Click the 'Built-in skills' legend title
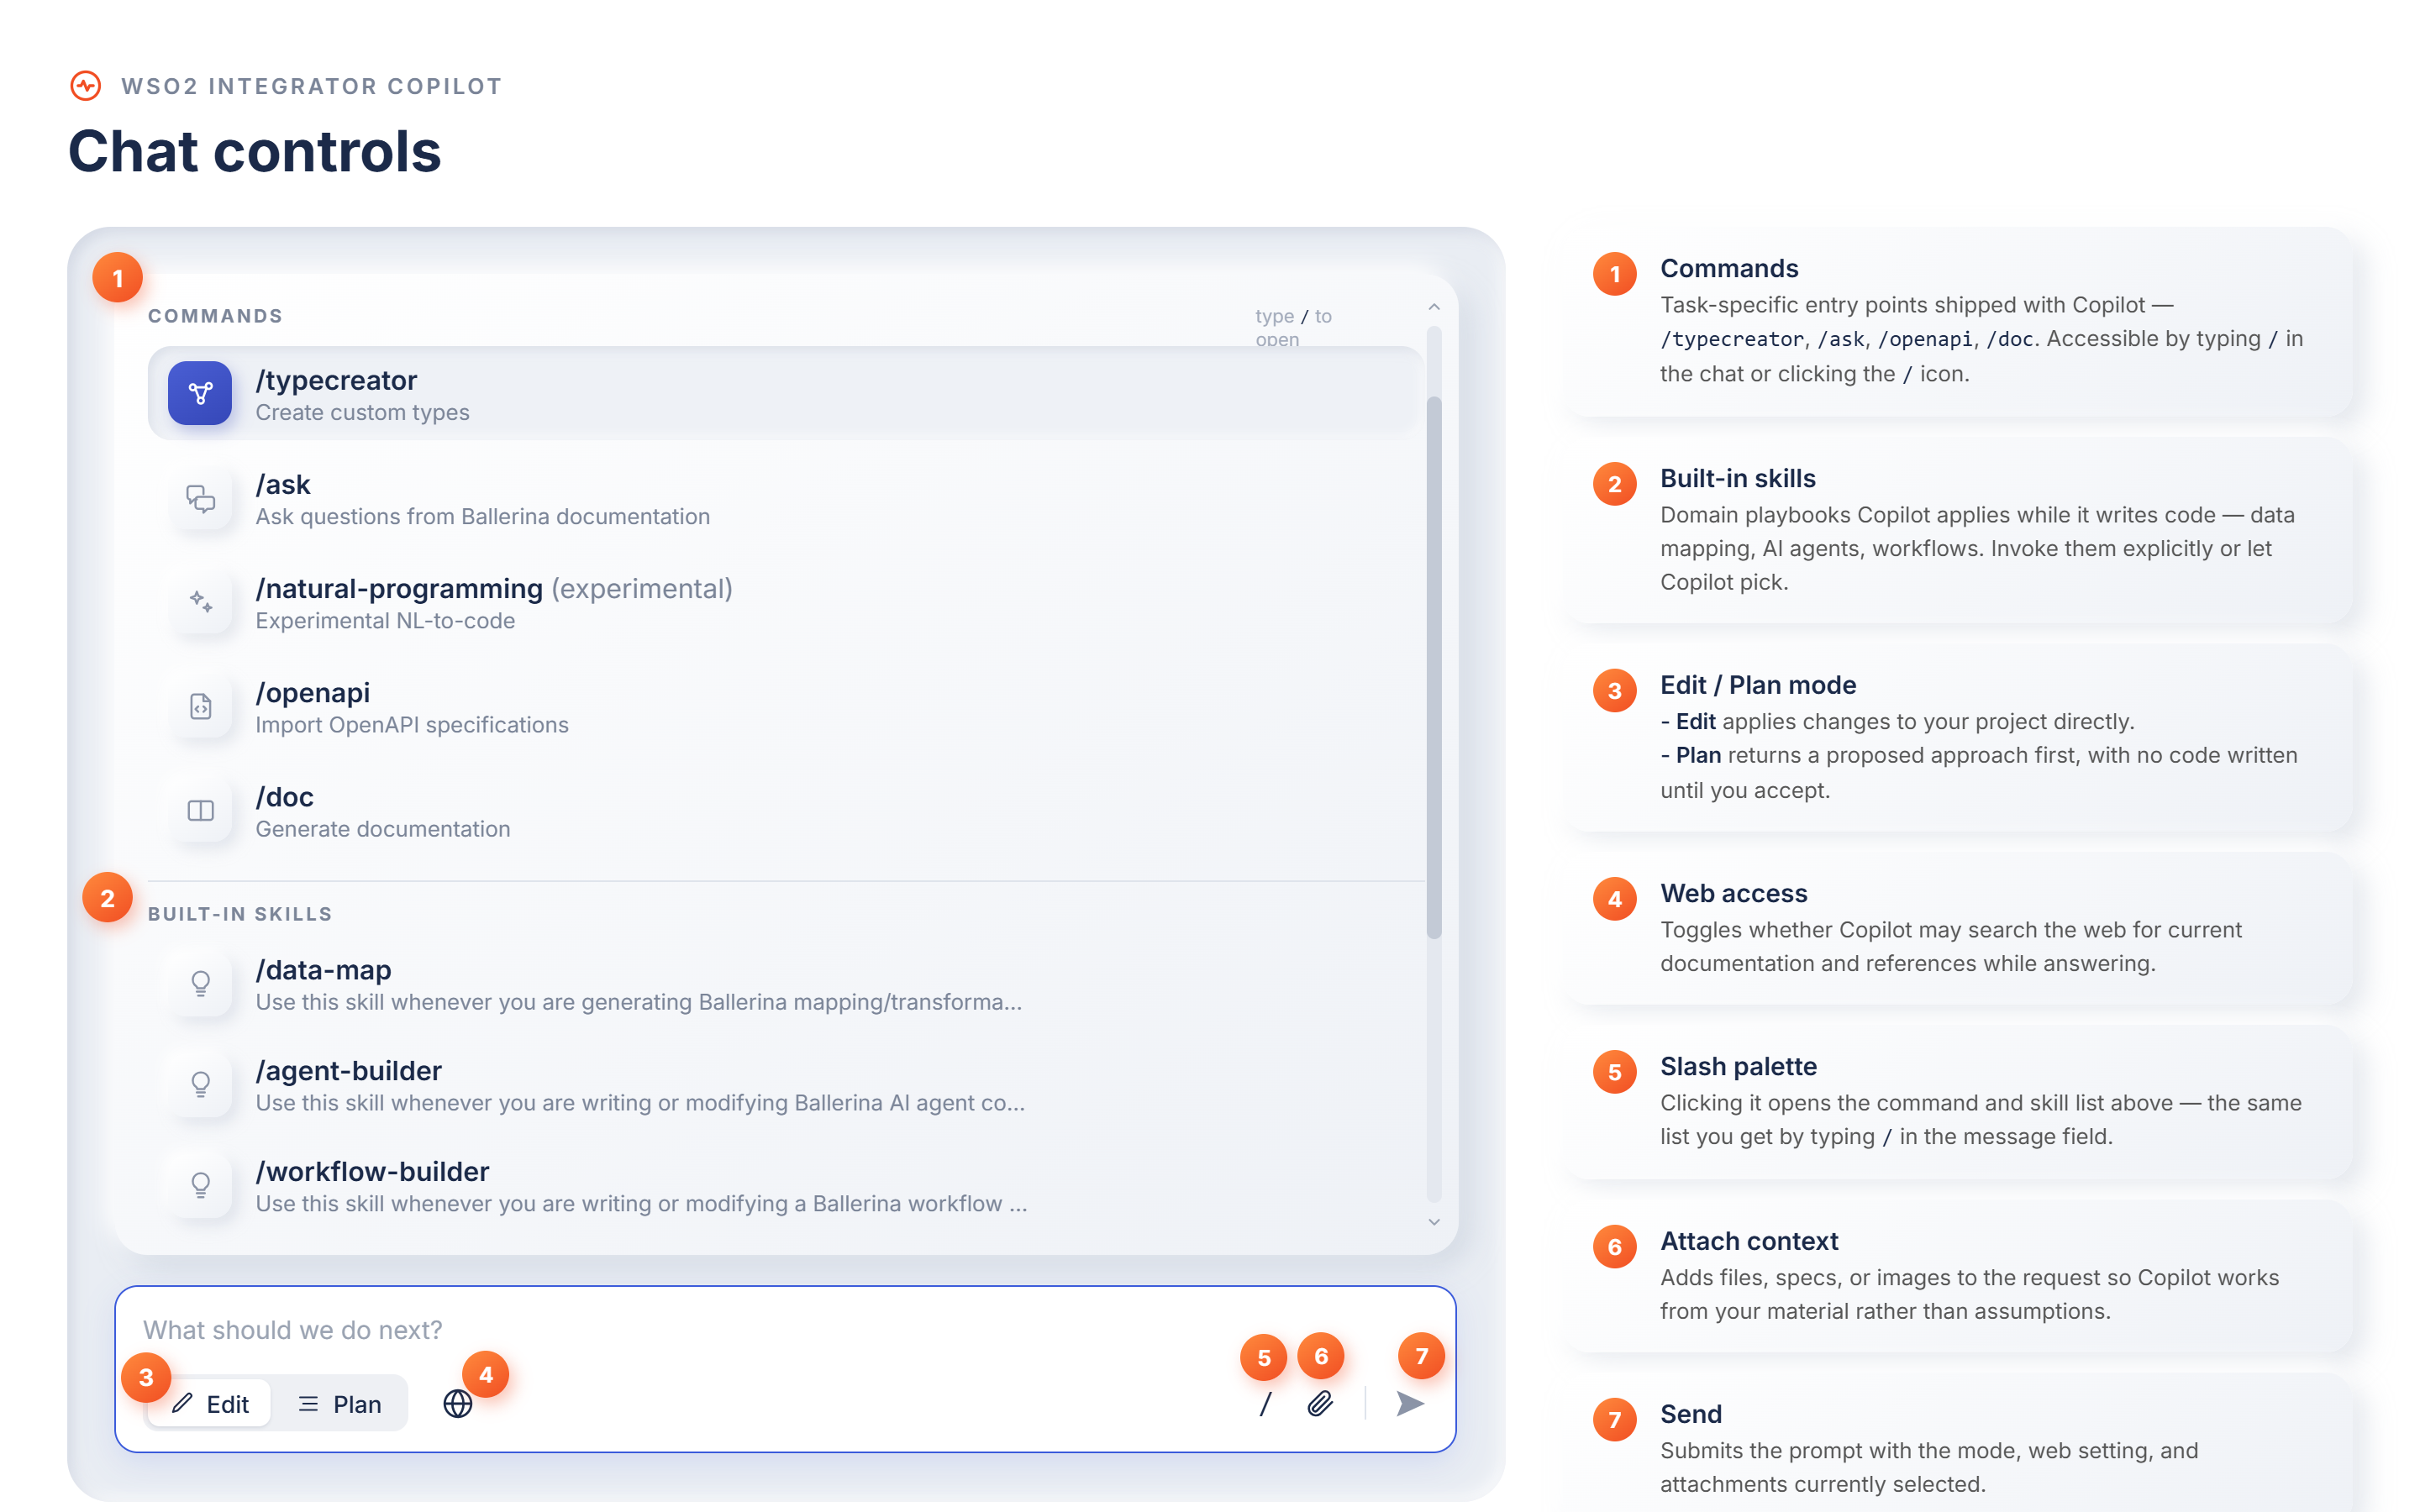The height and width of the screenshot is (1512, 2420). click(x=1738, y=478)
